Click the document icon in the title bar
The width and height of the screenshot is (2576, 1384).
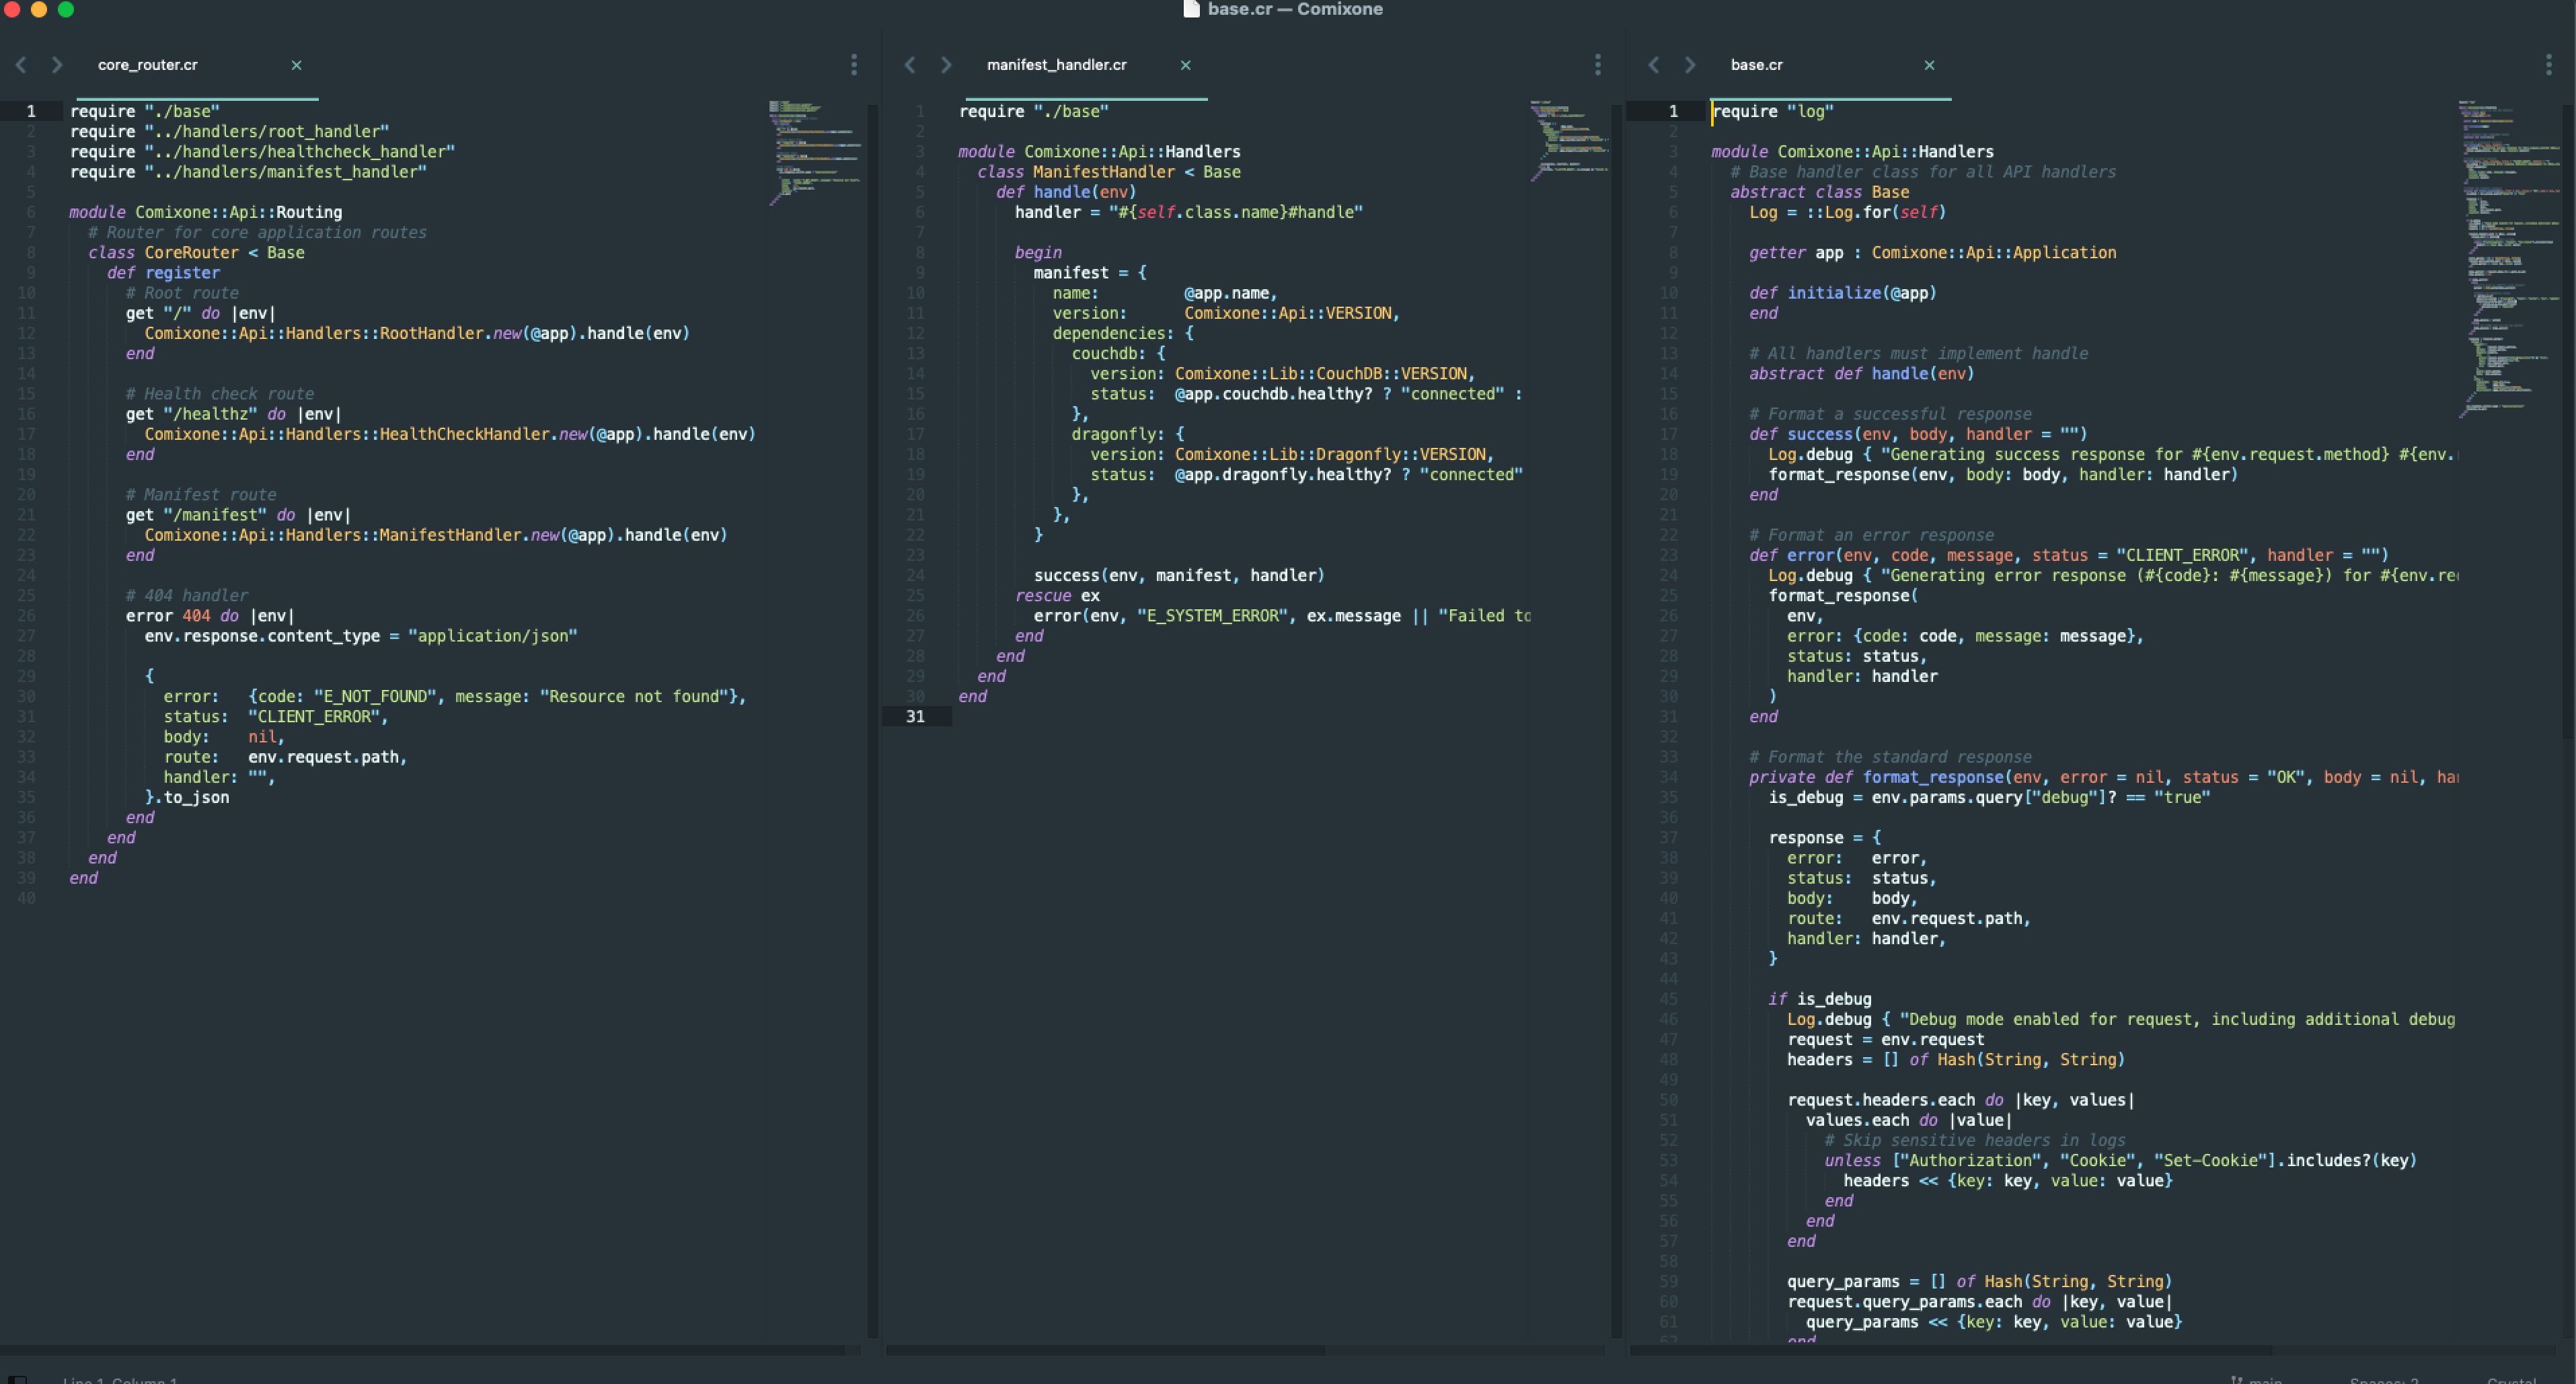[1190, 9]
